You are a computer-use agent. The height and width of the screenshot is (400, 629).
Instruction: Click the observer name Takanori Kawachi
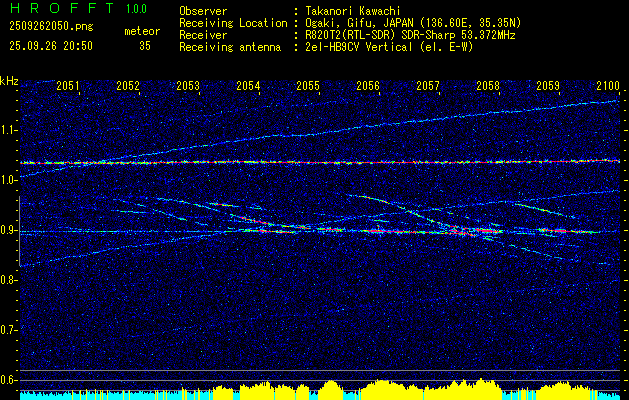(x=353, y=12)
